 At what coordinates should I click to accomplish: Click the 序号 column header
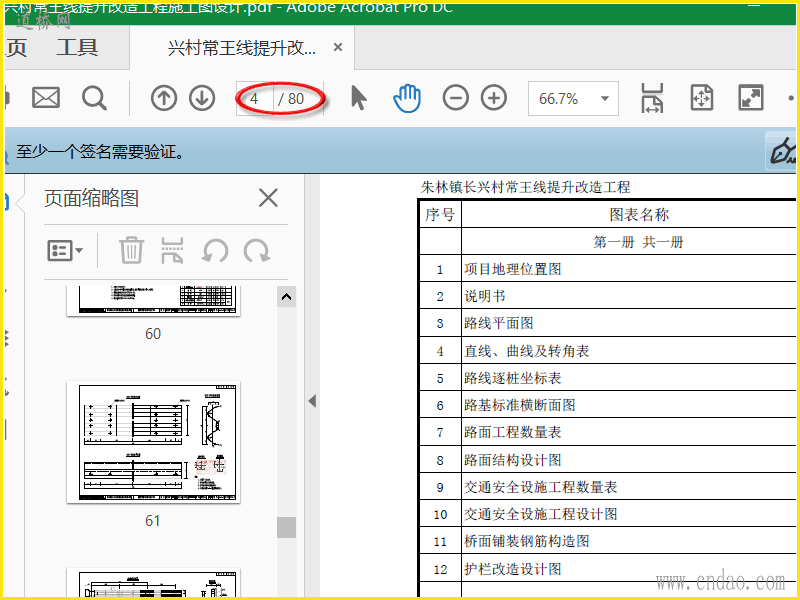[x=440, y=214]
